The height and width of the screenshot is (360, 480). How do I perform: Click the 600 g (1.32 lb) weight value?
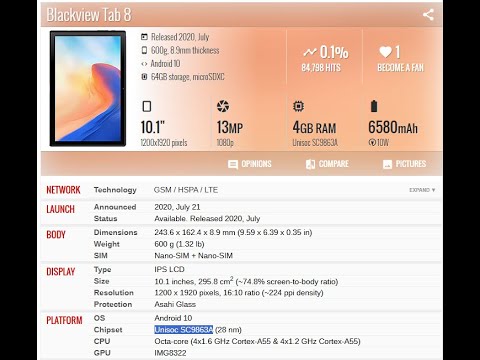[x=179, y=244]
